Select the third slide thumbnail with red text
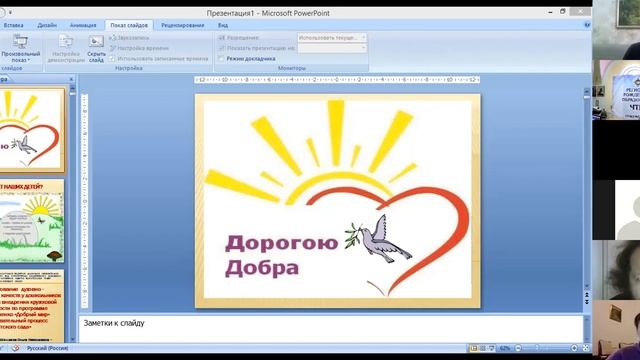Viewport: 640px width, 360px height. click(32, 305)
